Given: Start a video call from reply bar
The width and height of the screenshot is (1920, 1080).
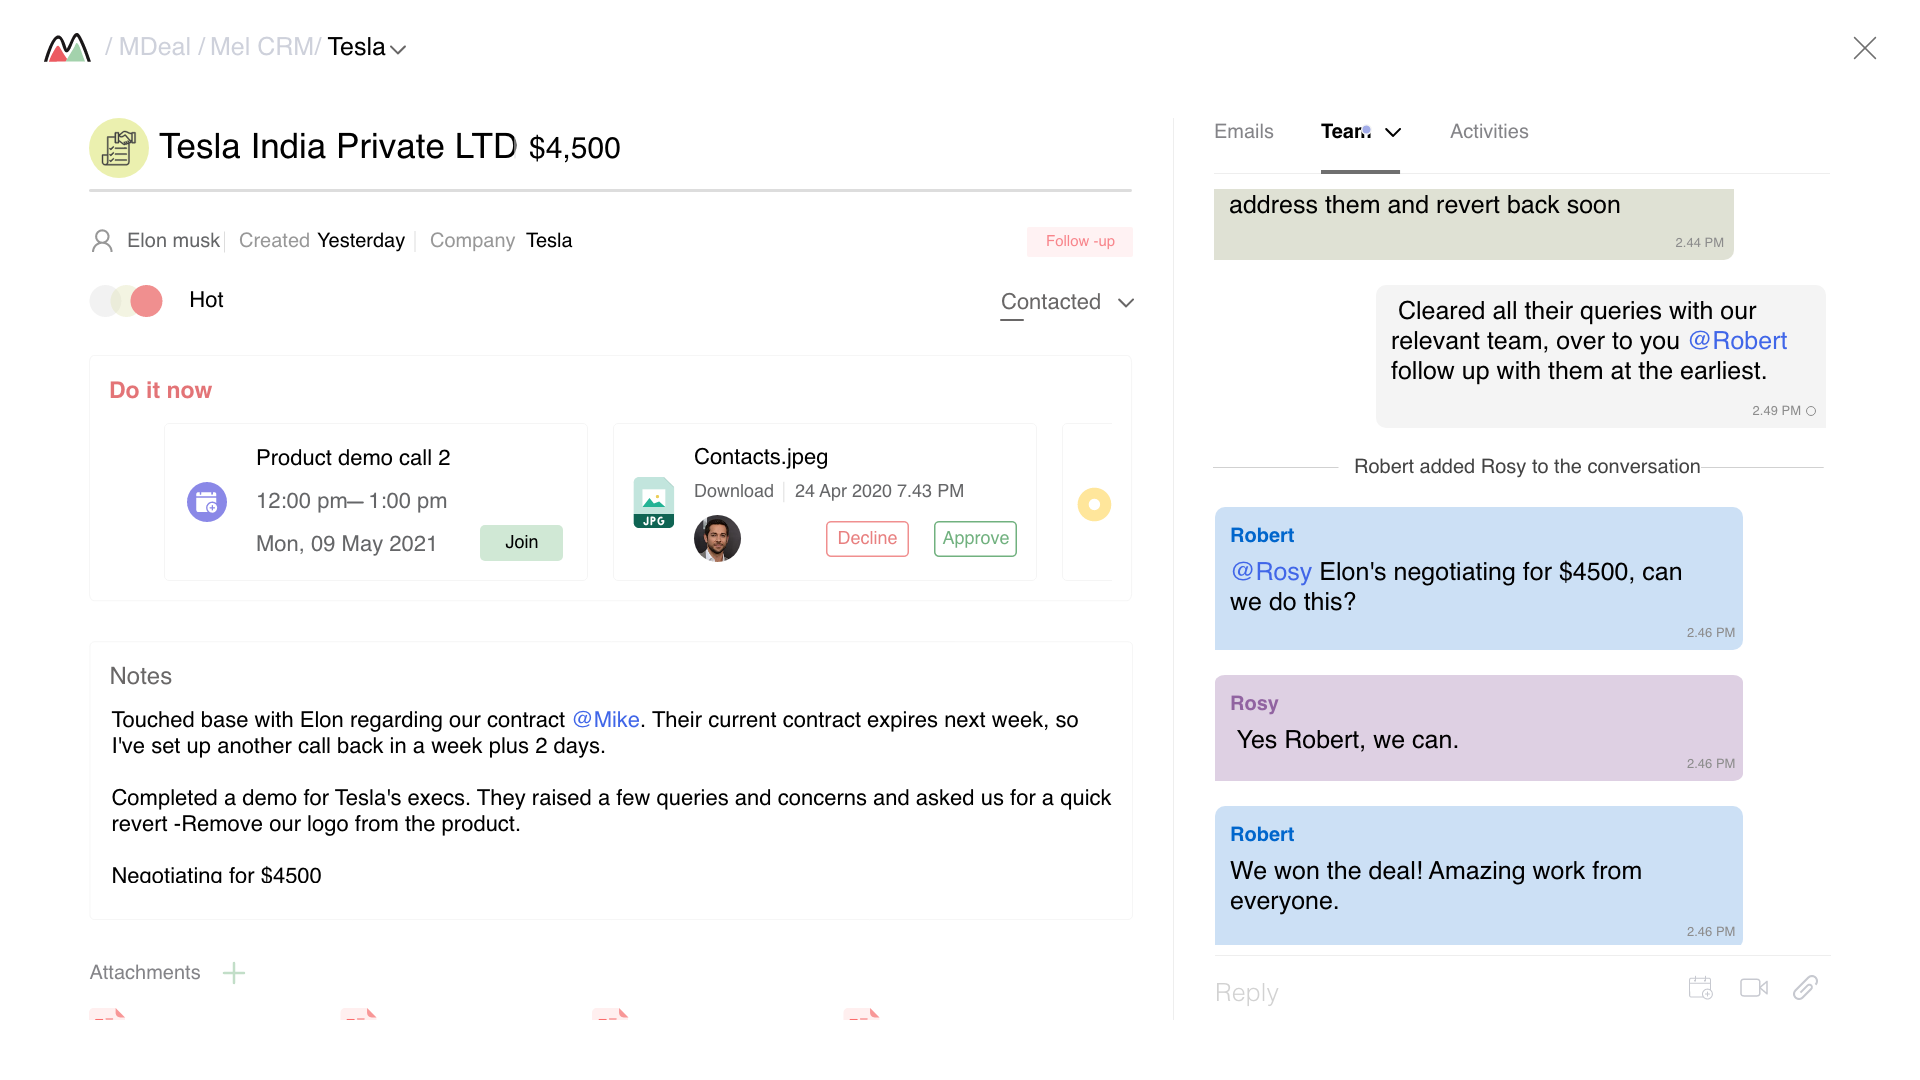Looking at the screenshot, I should tap(1754, 988).
